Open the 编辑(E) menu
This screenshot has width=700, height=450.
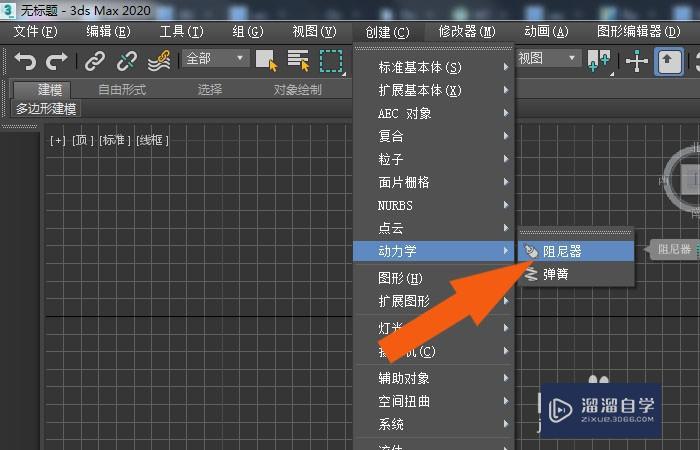[x=108, y=32]
